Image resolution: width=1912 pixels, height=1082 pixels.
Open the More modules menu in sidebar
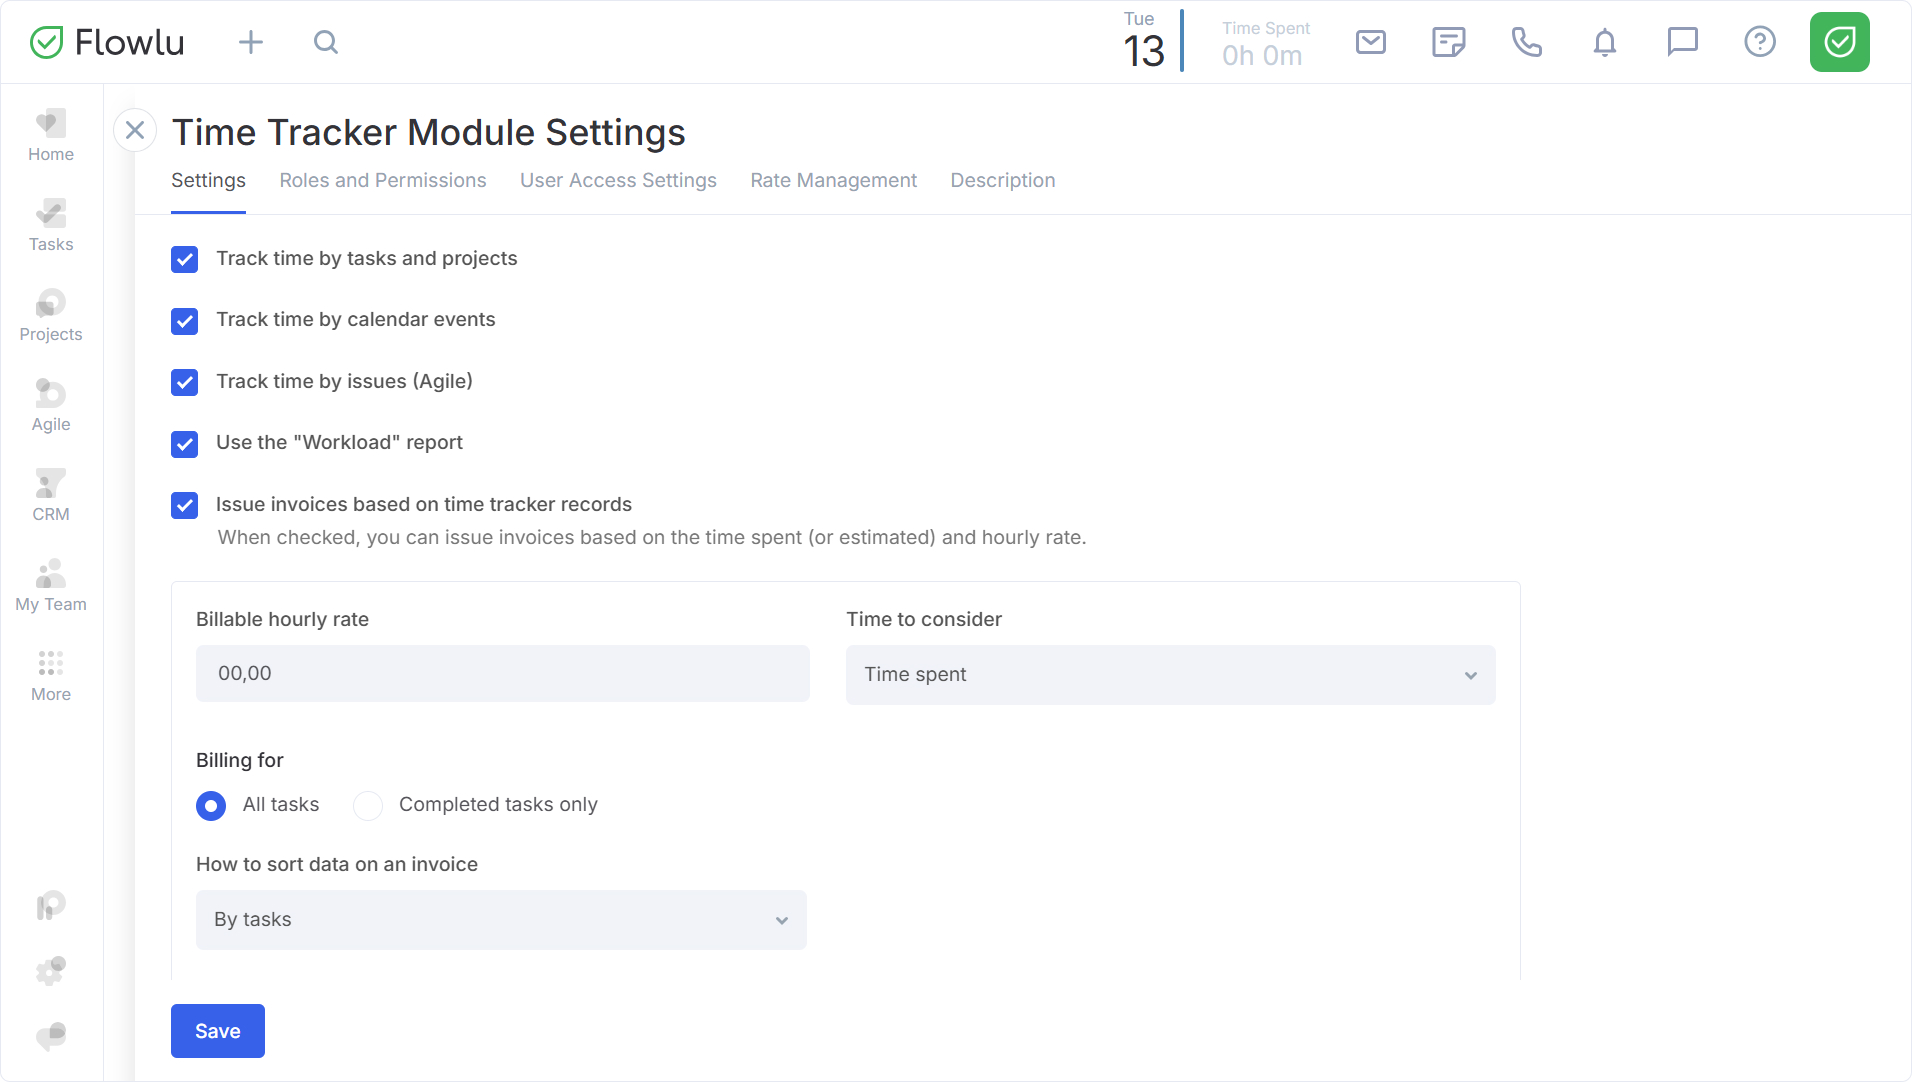51,675
